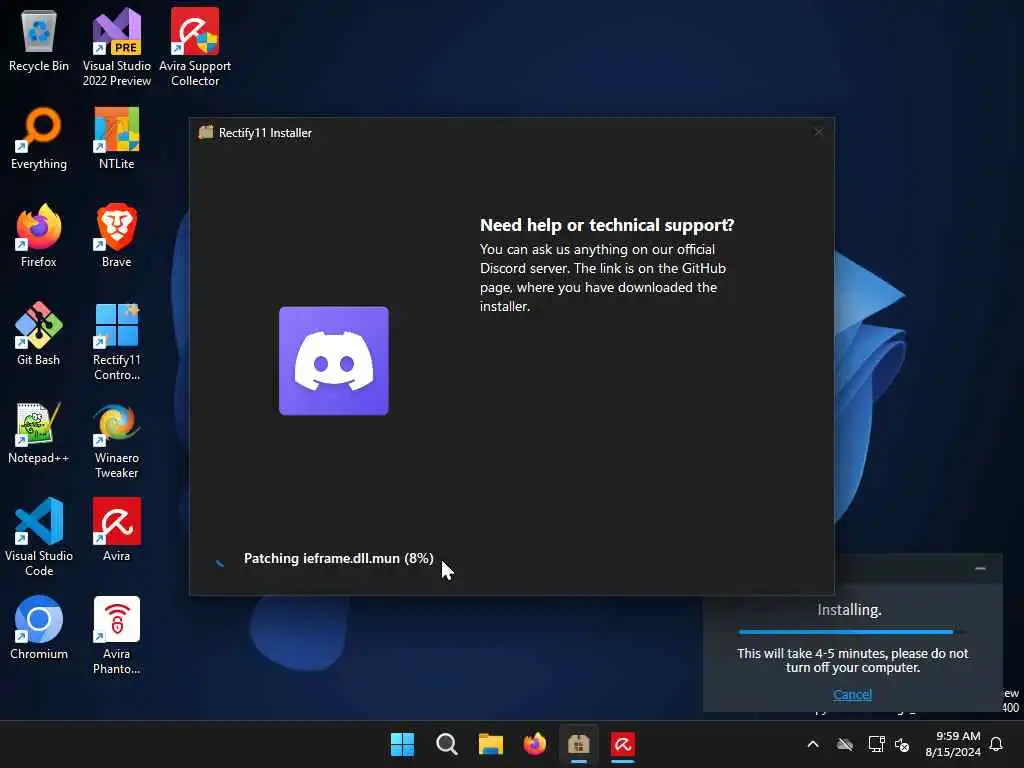This screenshot has height=768, width=1024.
Task: Click the Rectify11 Installer title bar icon
Action: [x=206, y=132]
